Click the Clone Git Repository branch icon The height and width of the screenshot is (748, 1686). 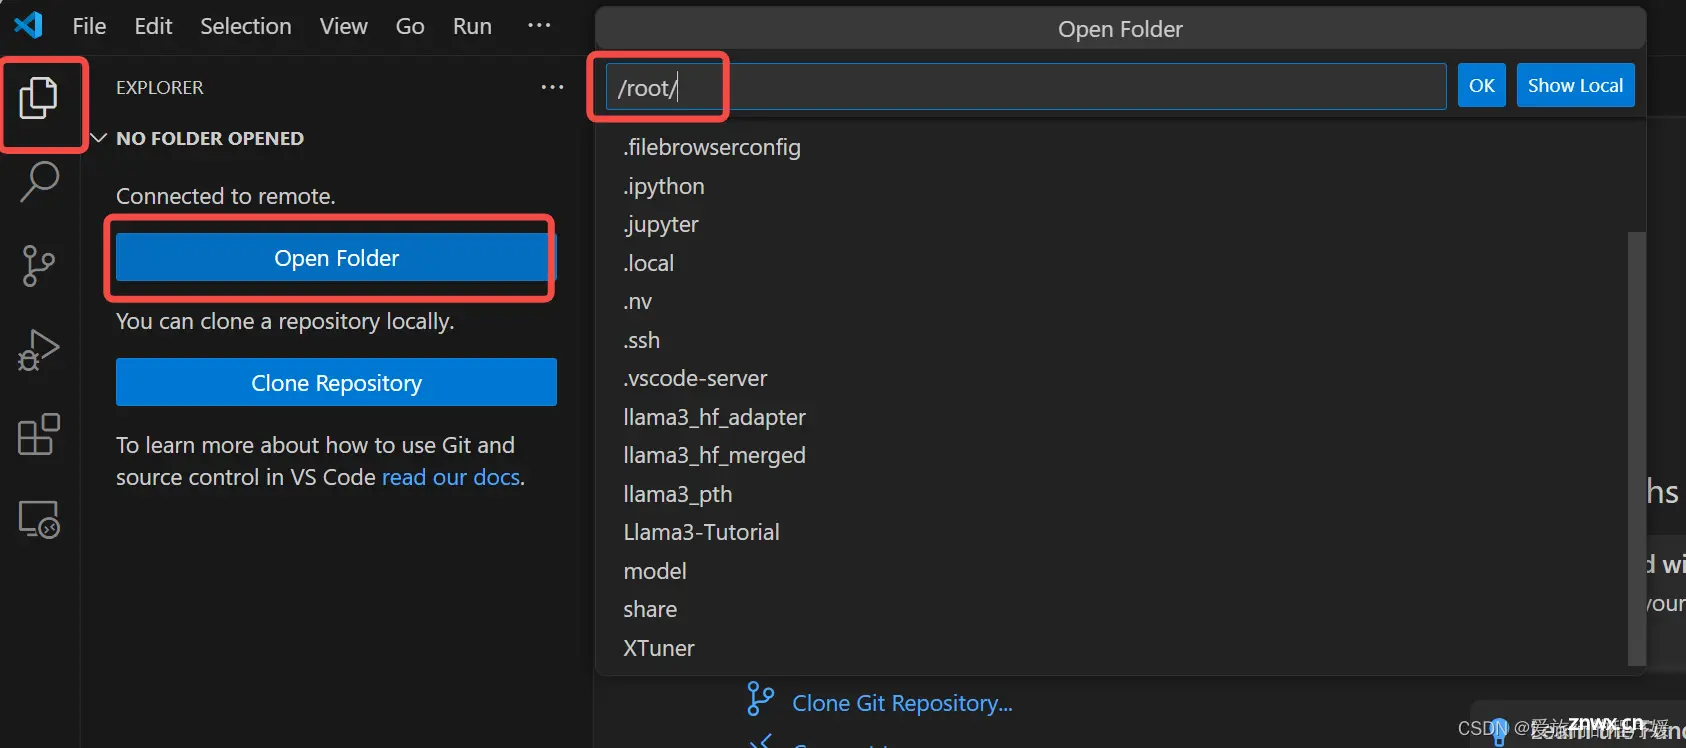pos(760,699)
